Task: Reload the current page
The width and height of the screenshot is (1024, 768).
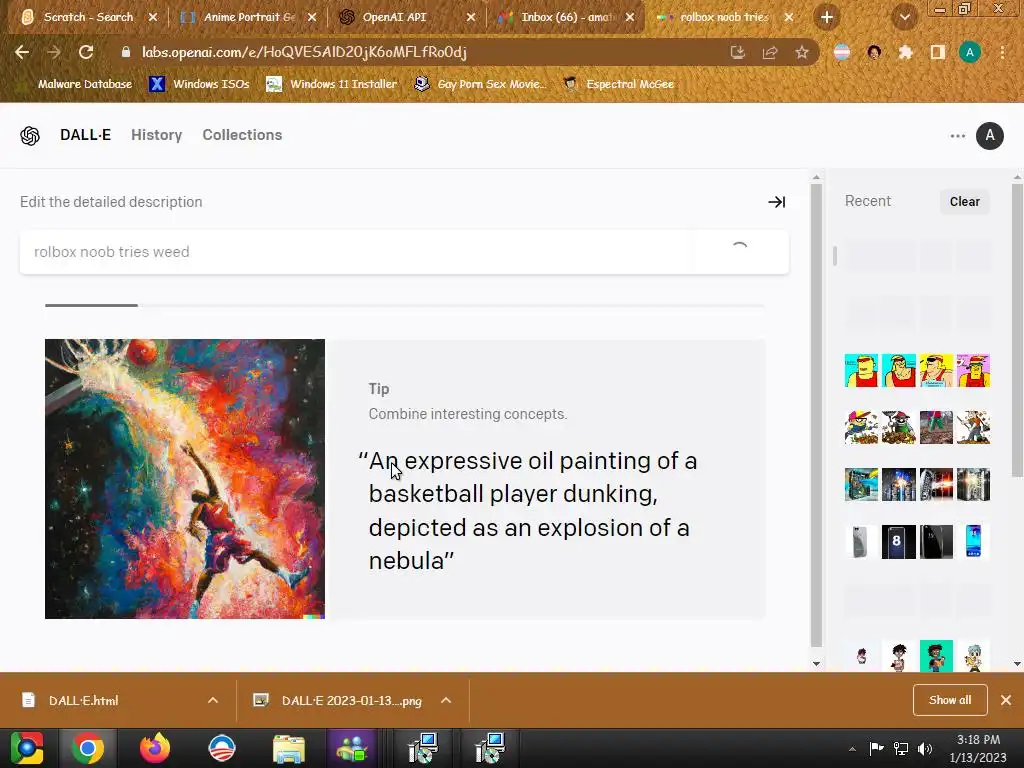Action: (x=86, y=52)
